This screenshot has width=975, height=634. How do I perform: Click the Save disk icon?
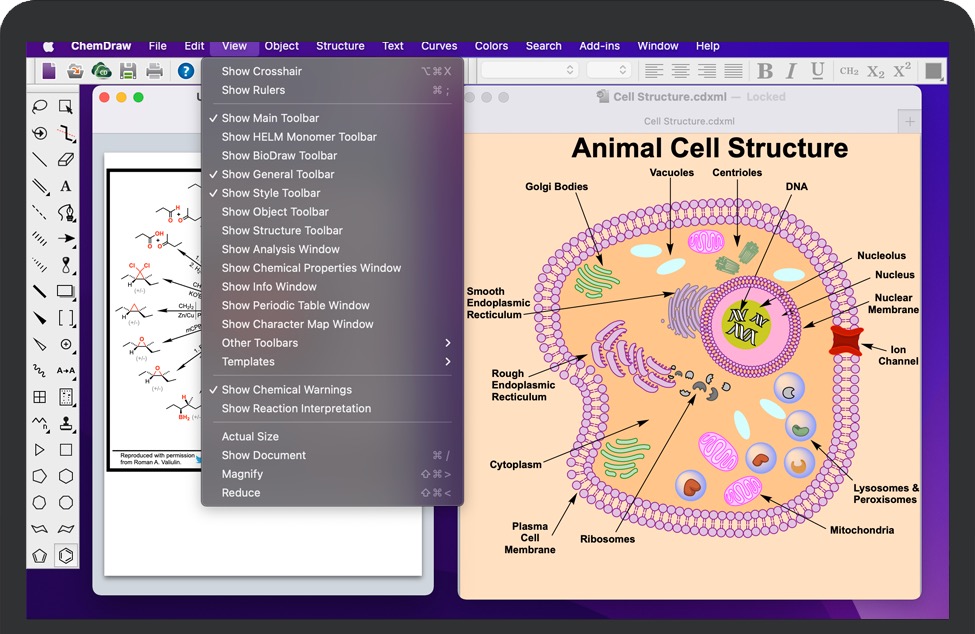128,71
